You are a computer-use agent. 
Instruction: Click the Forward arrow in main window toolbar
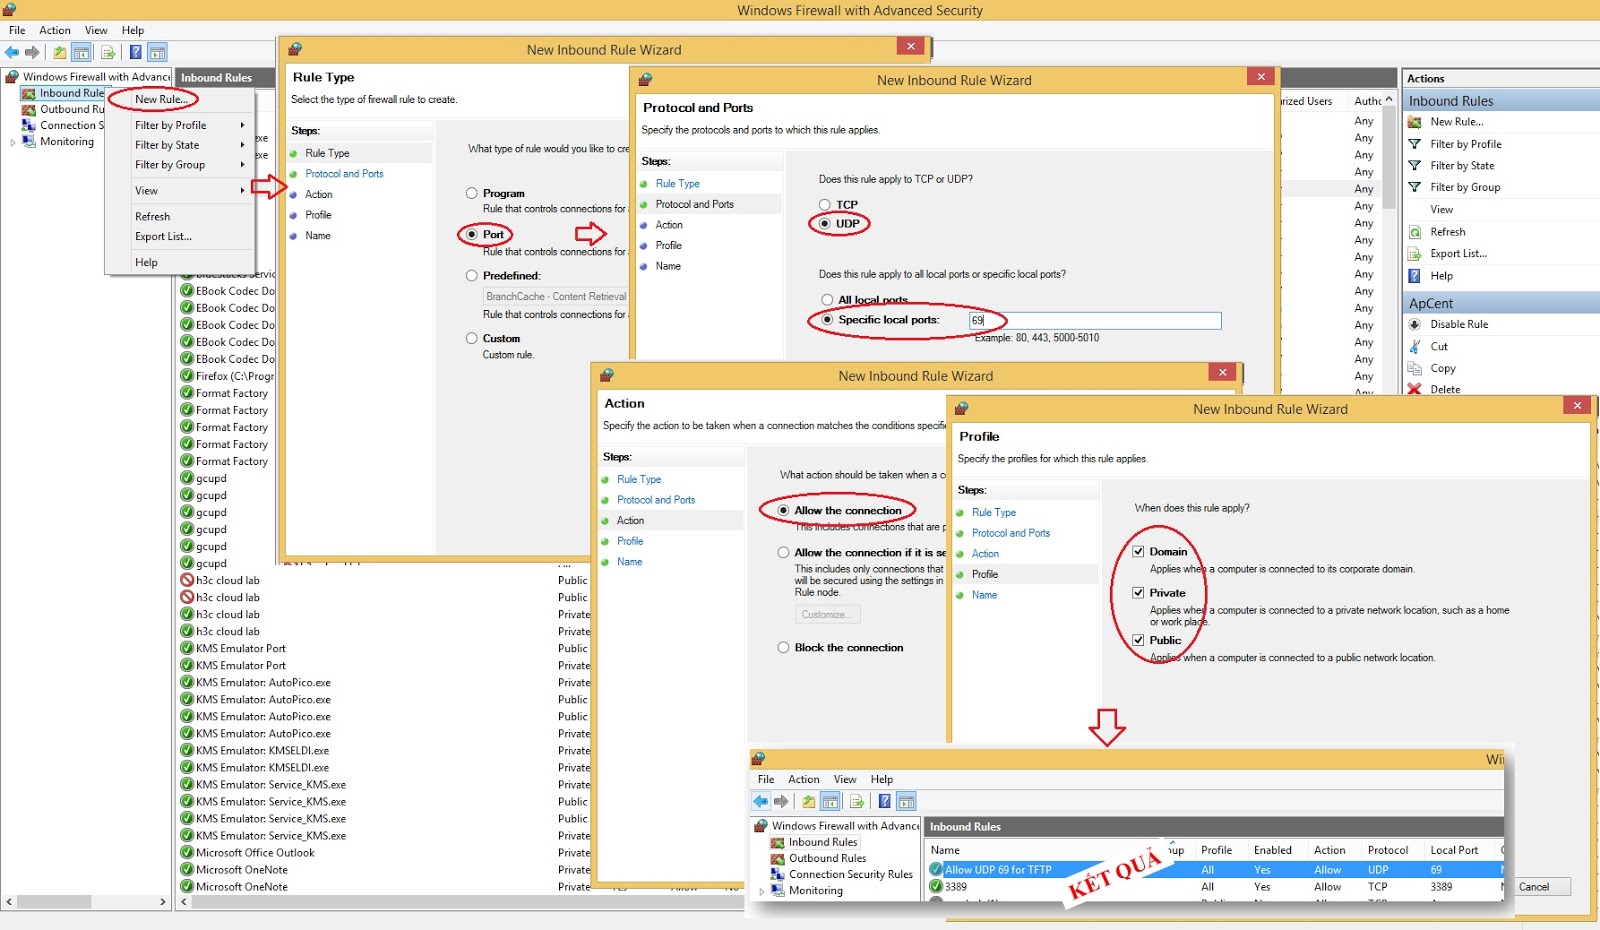click(x=32, y=52)
